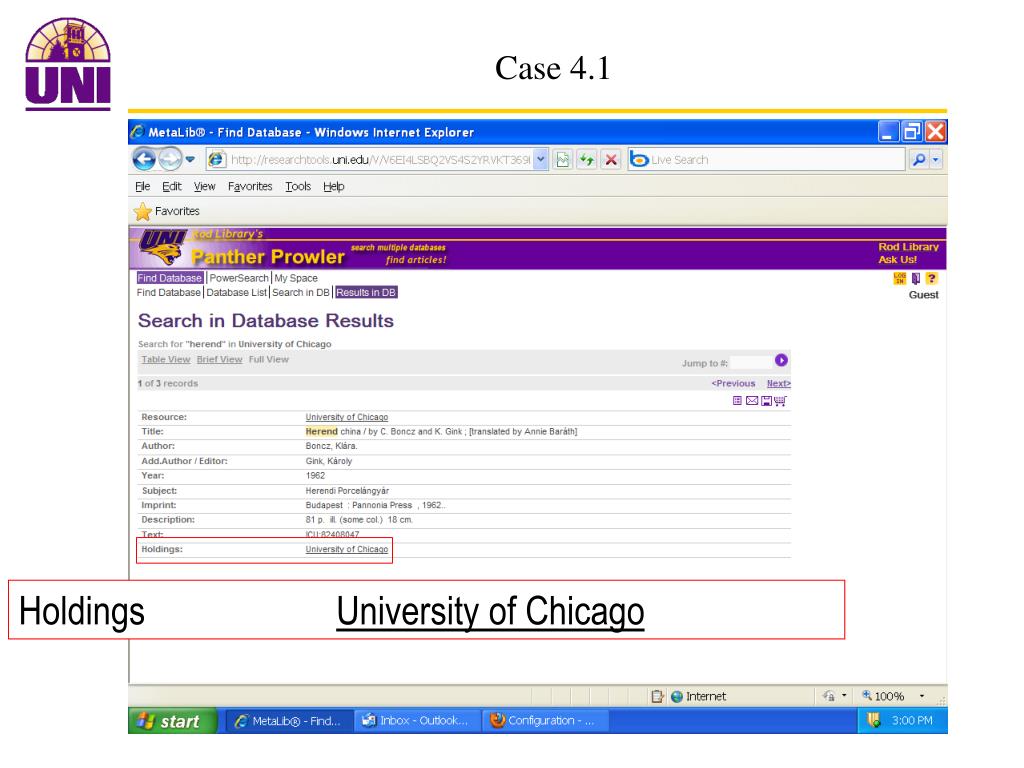Click the record list grid icon
Image resolution: width=1024 pixels, height=768 pixels.
(x=737, y=401)
